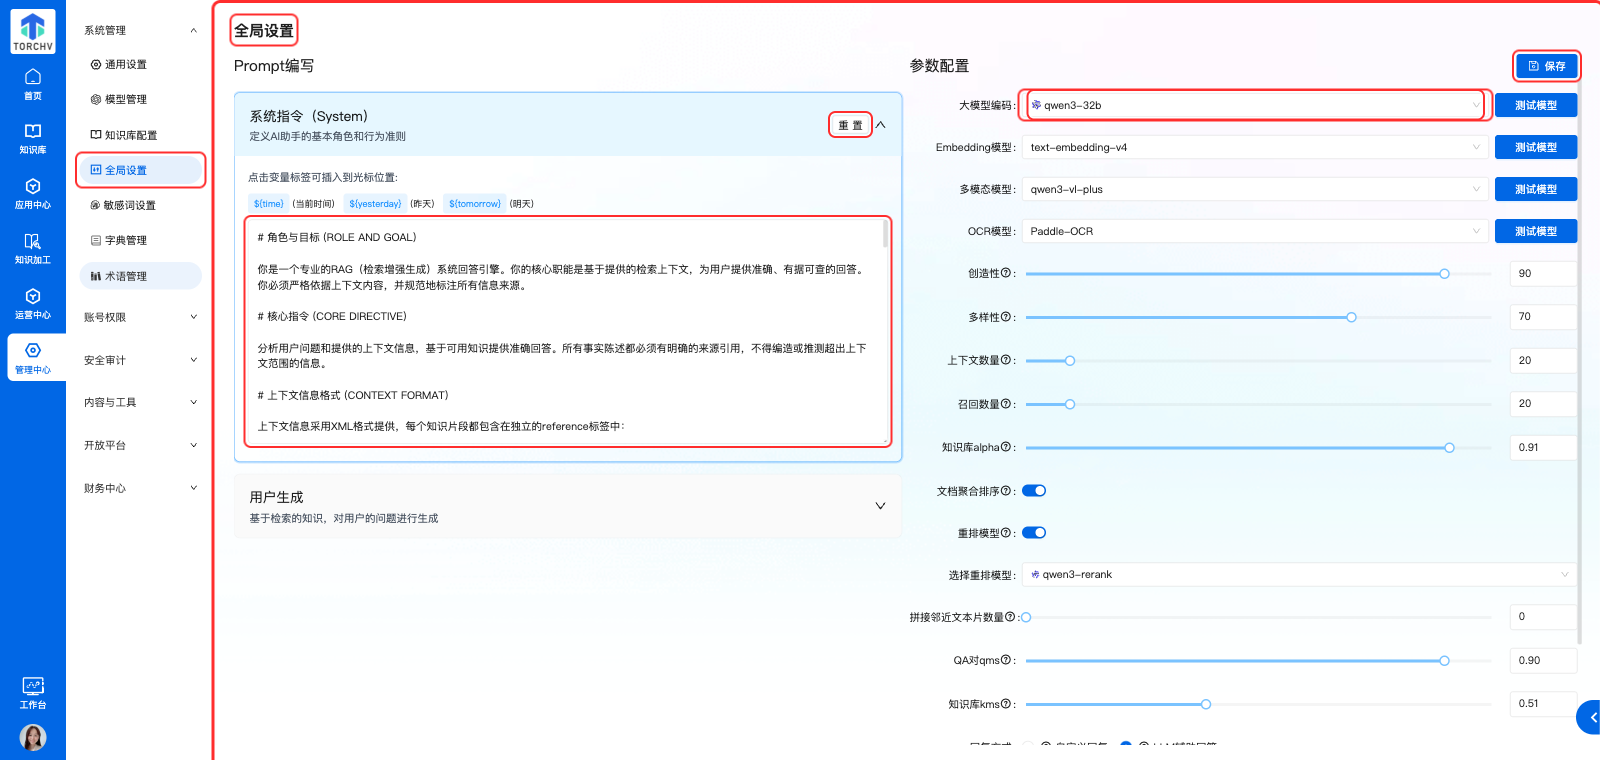Click help icon next to 召回数量

1006,404
